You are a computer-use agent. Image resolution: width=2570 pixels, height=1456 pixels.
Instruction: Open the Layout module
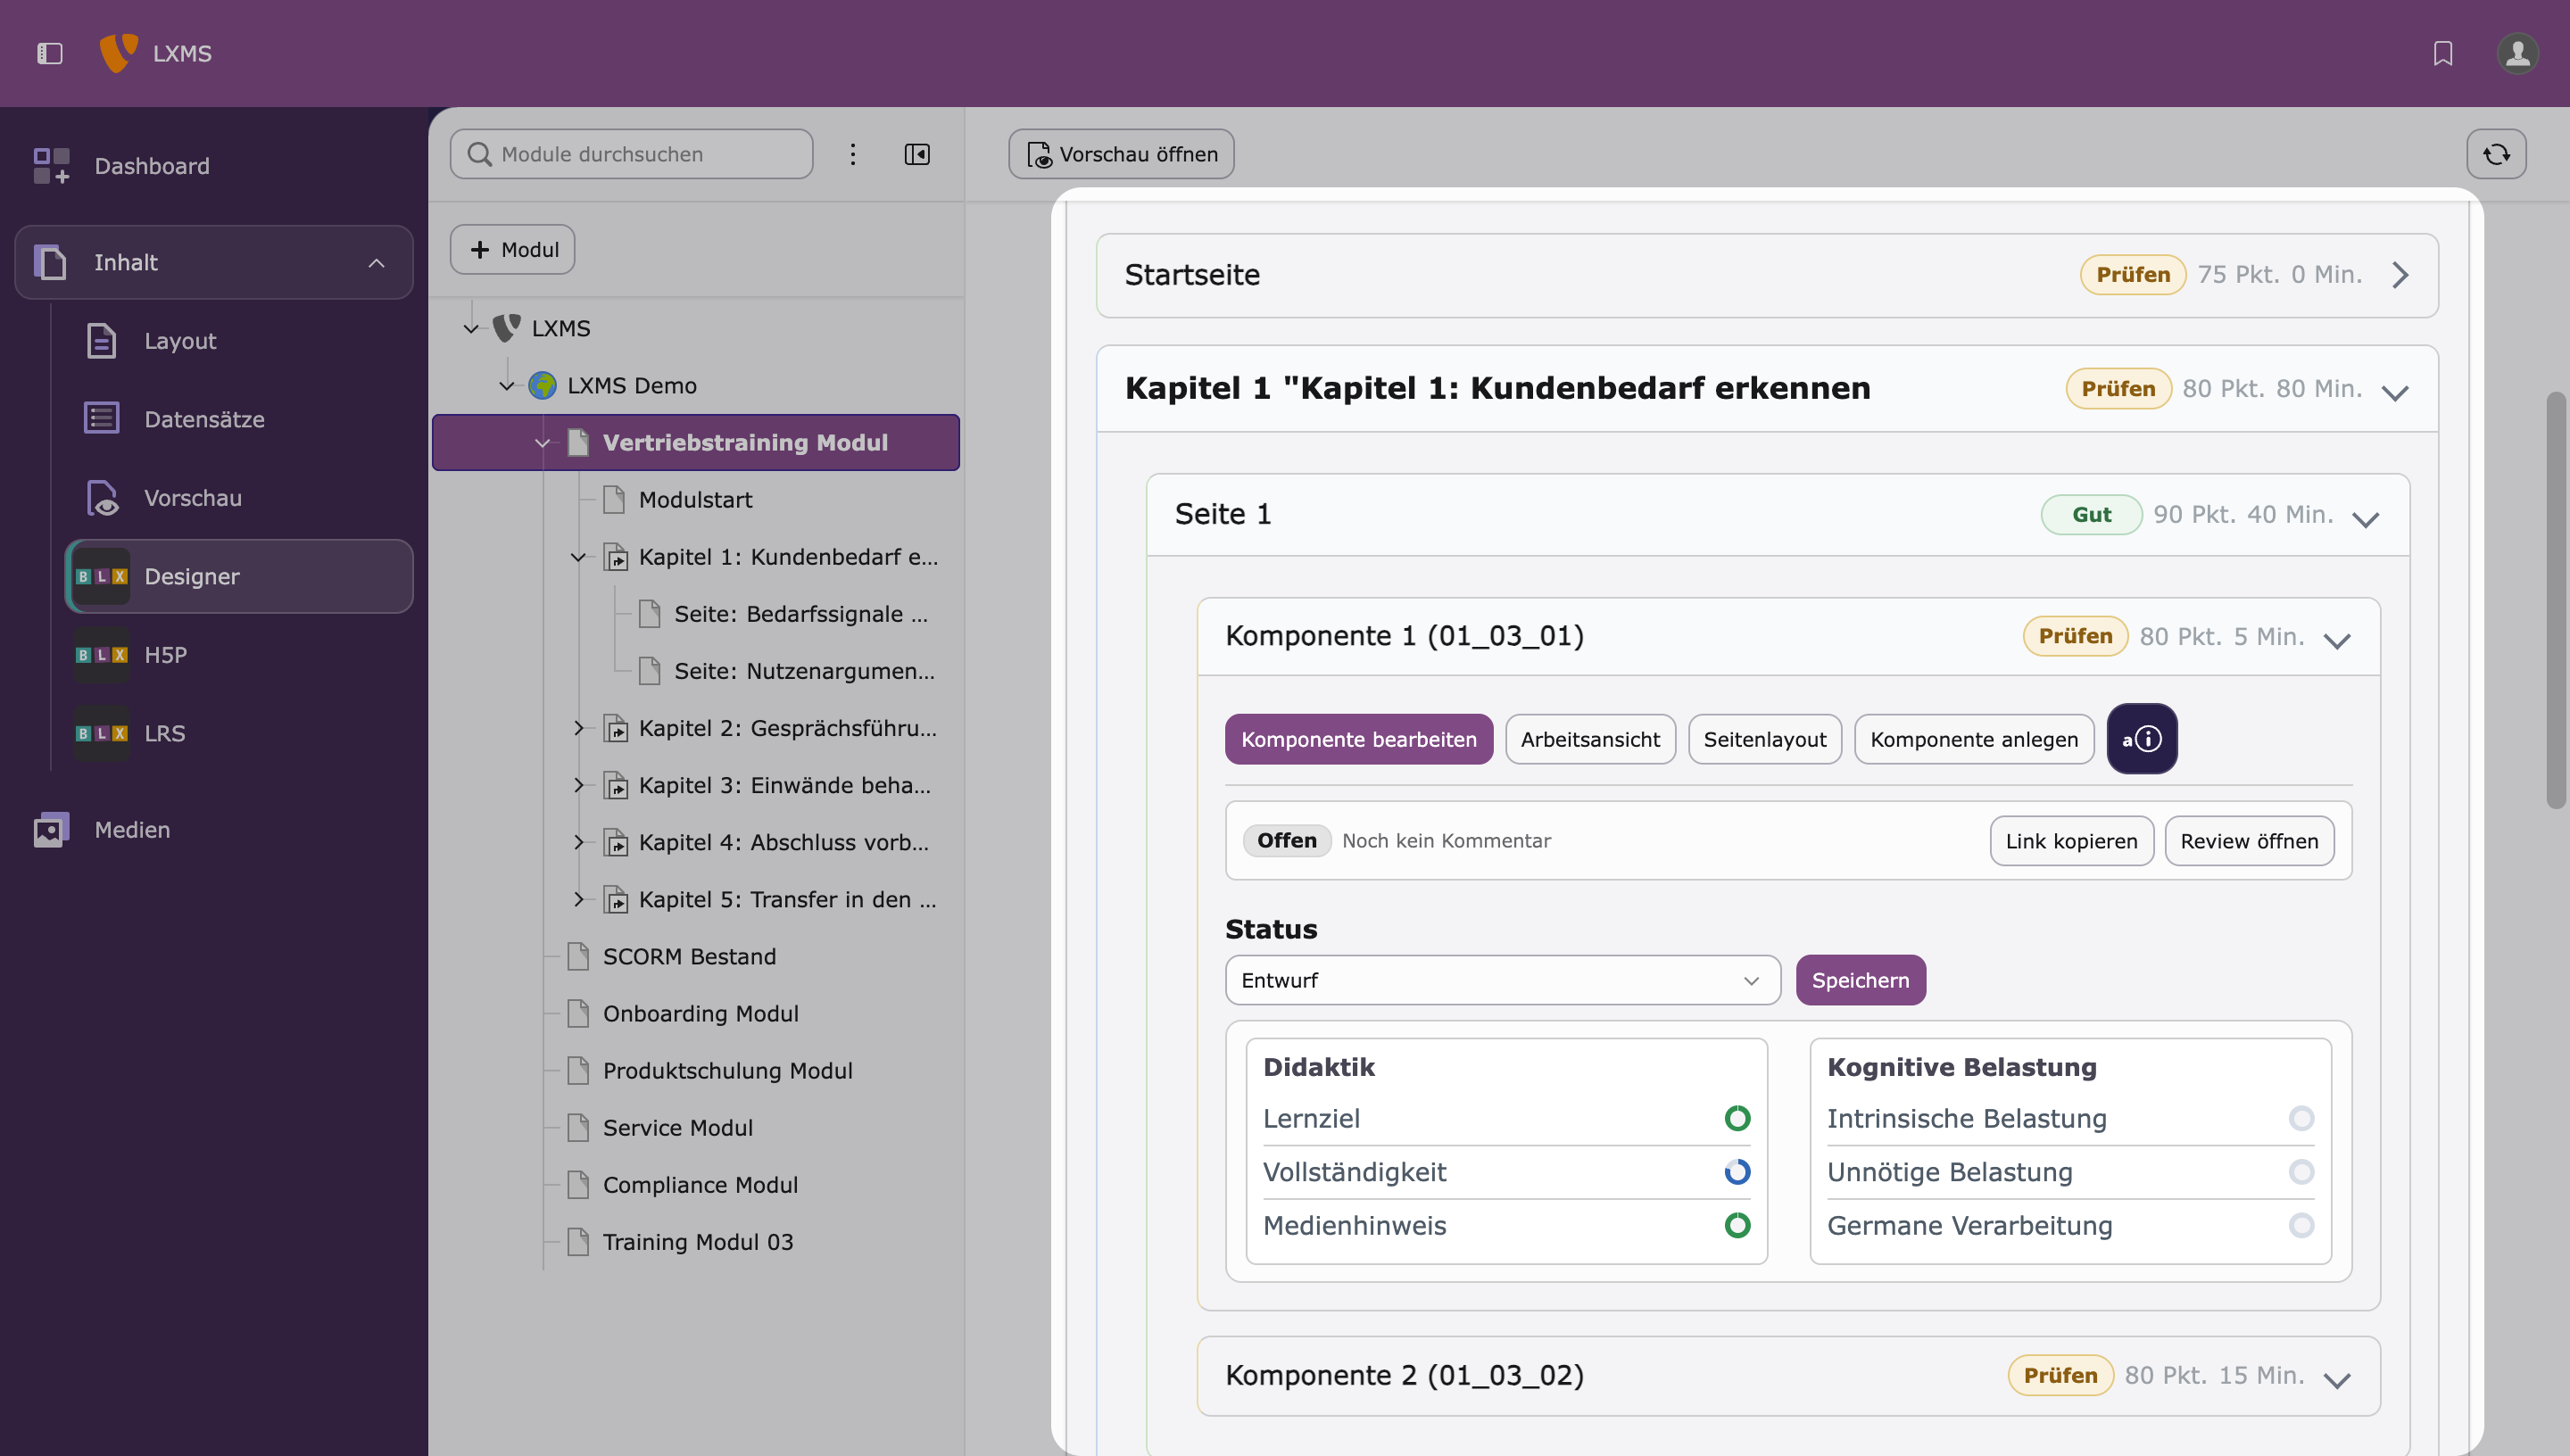(x=239, y=341)
